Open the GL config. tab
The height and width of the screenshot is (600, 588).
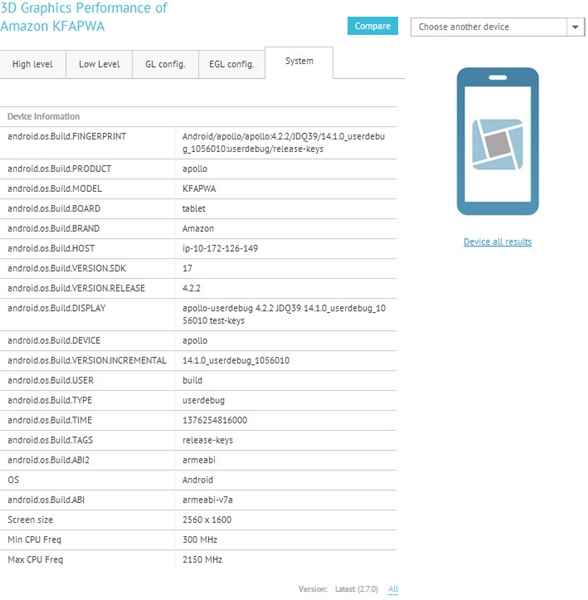[165, 64]
